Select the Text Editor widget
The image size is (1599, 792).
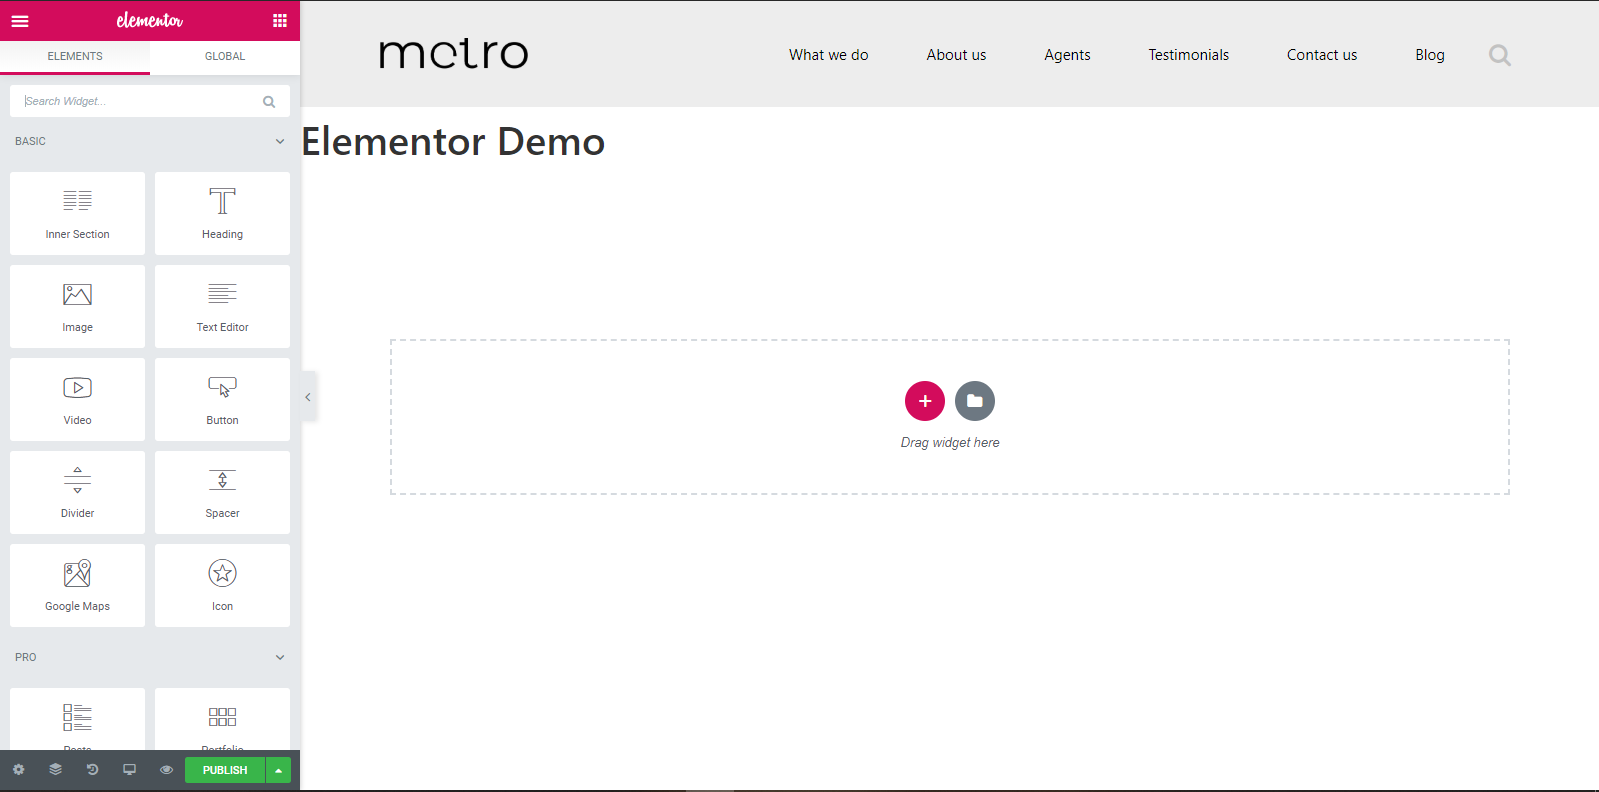tap(222, 306)
